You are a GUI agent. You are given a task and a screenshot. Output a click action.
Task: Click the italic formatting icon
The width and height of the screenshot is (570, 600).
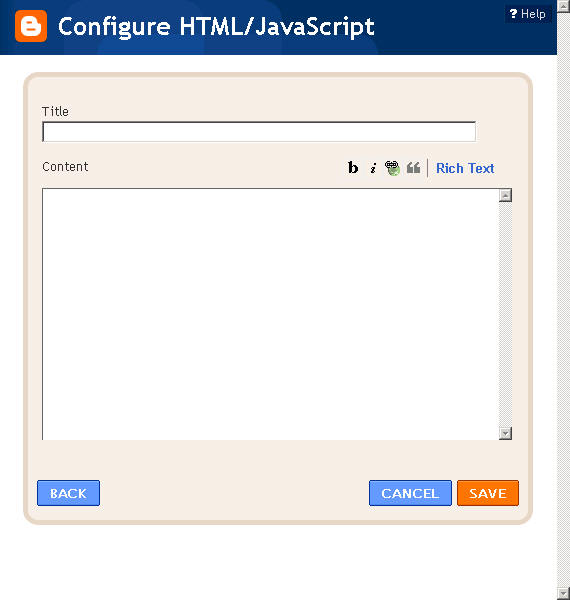pyautogui.click(x=373, y=168)
